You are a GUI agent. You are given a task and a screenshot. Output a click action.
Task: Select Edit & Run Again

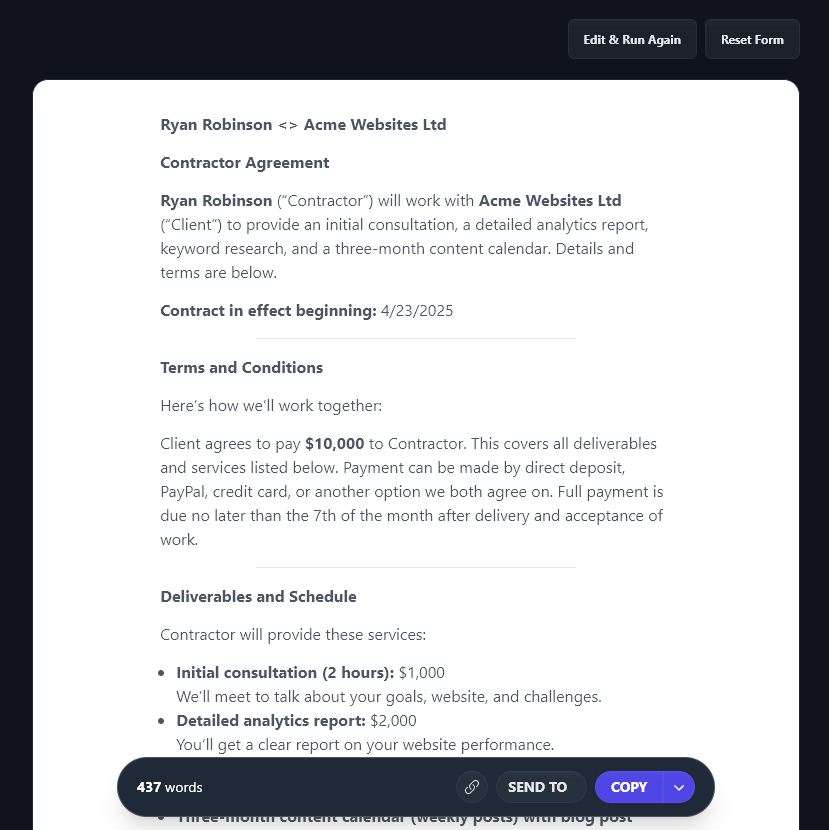pyautogui.click(x=632, y=39)
